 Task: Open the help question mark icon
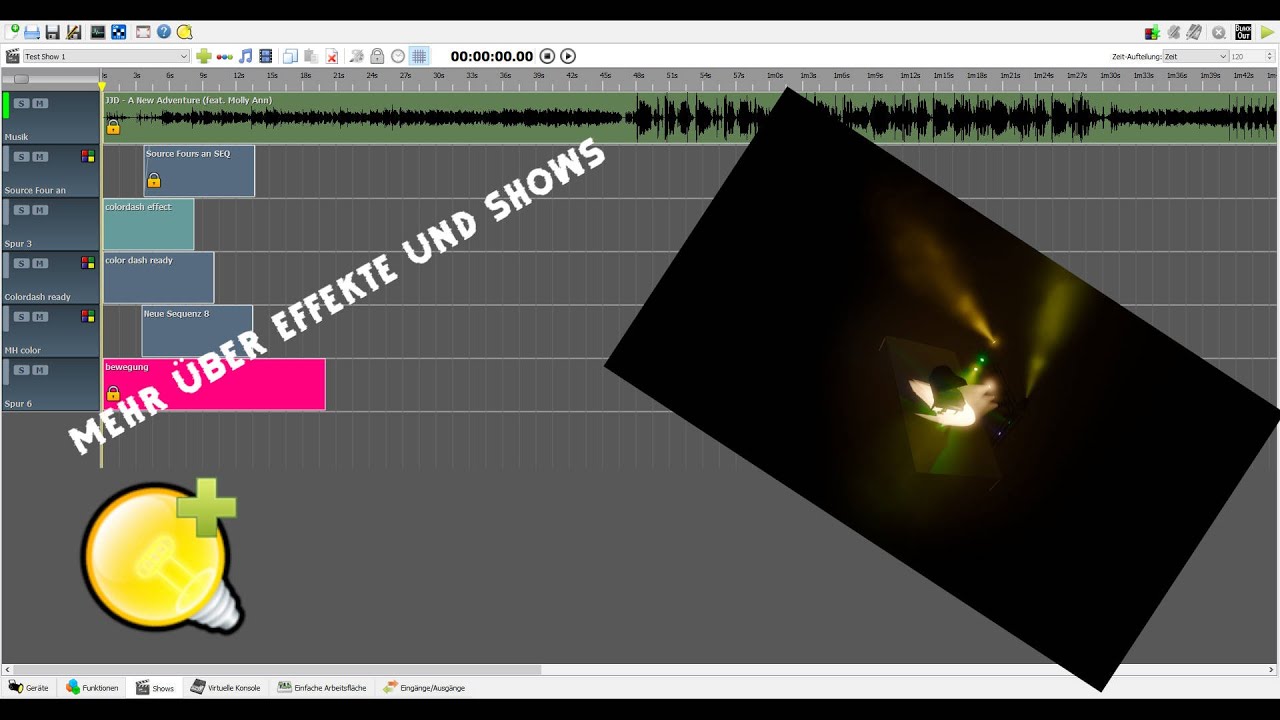(x=164, y=32)
